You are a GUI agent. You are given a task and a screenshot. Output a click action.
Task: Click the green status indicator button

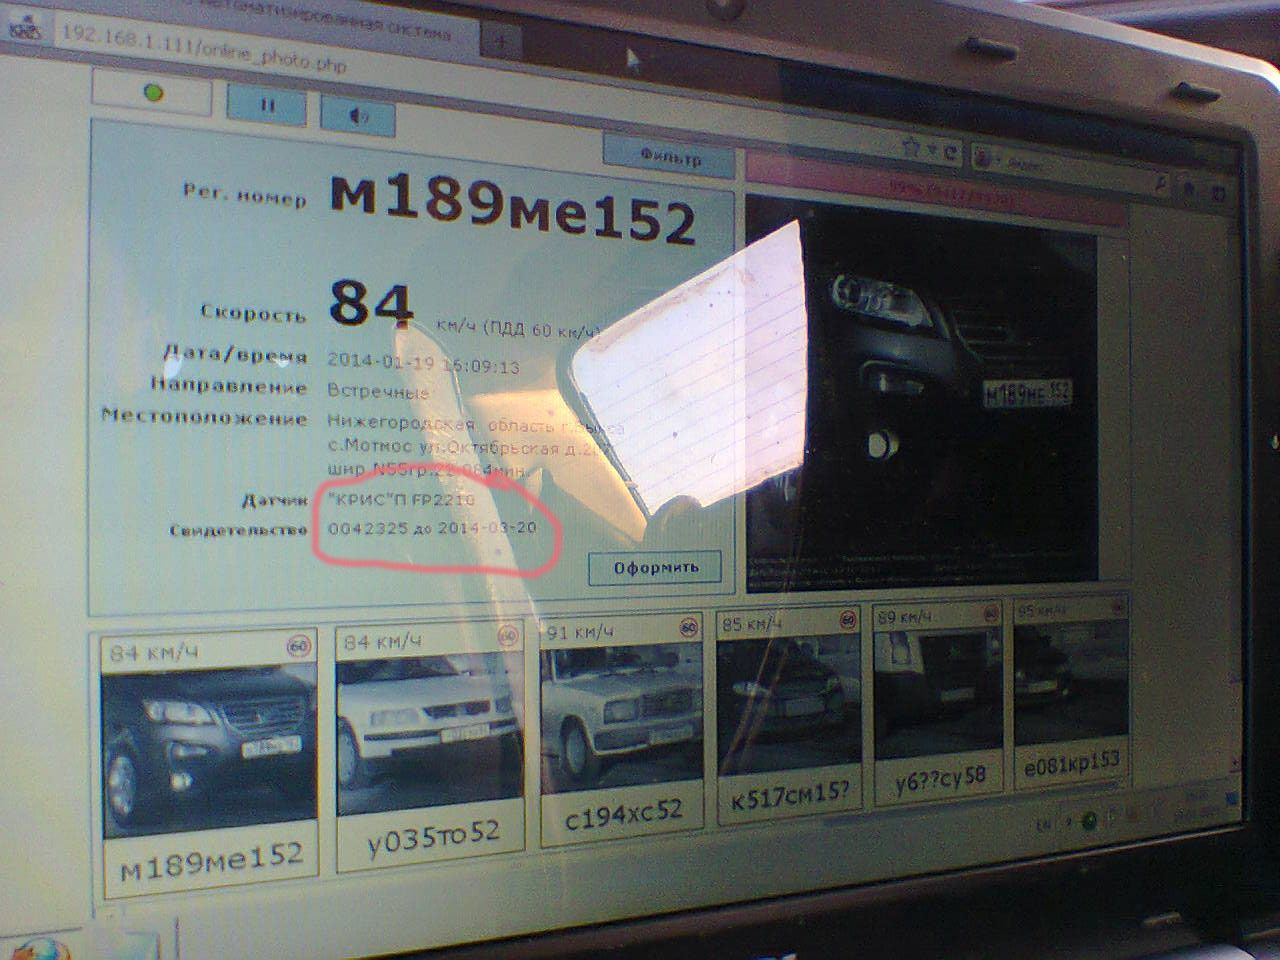pyautogui.click(x=152, y=93)
